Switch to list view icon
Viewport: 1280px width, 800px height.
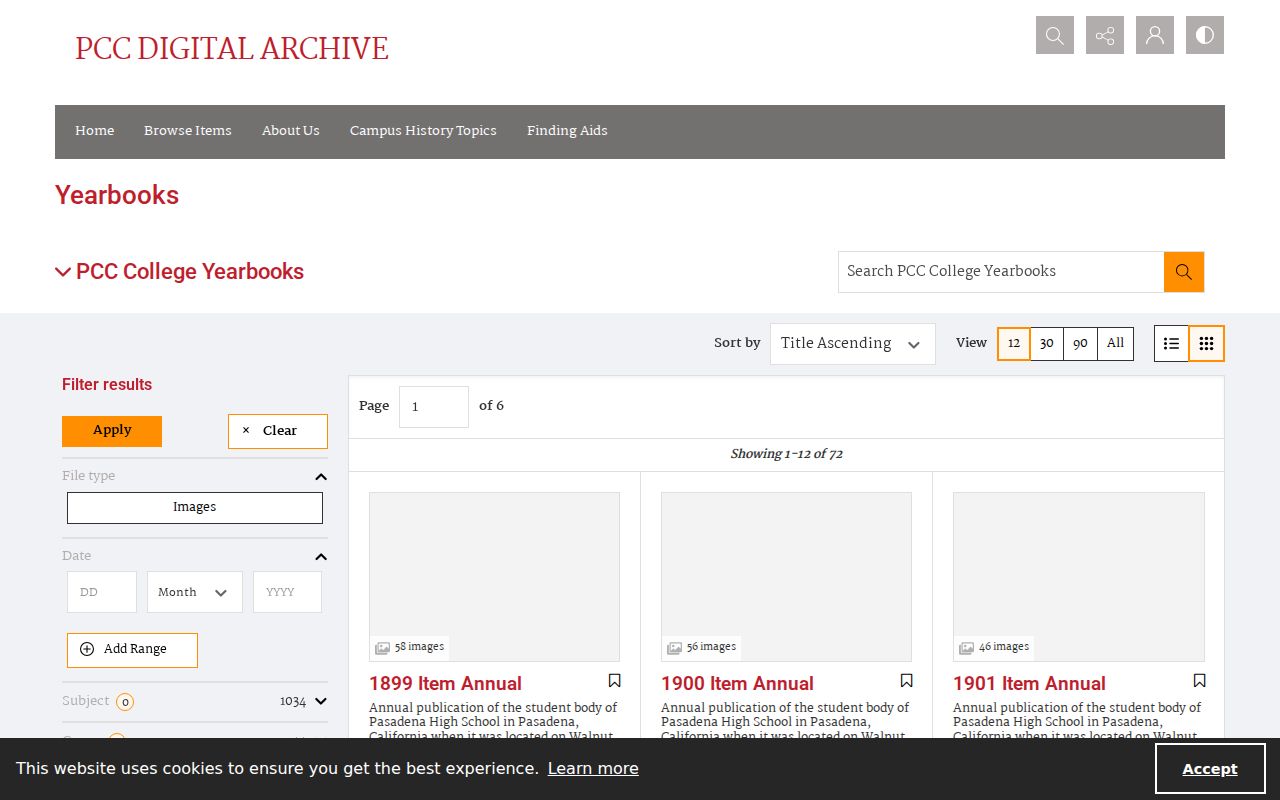(x=1171, y=343)
